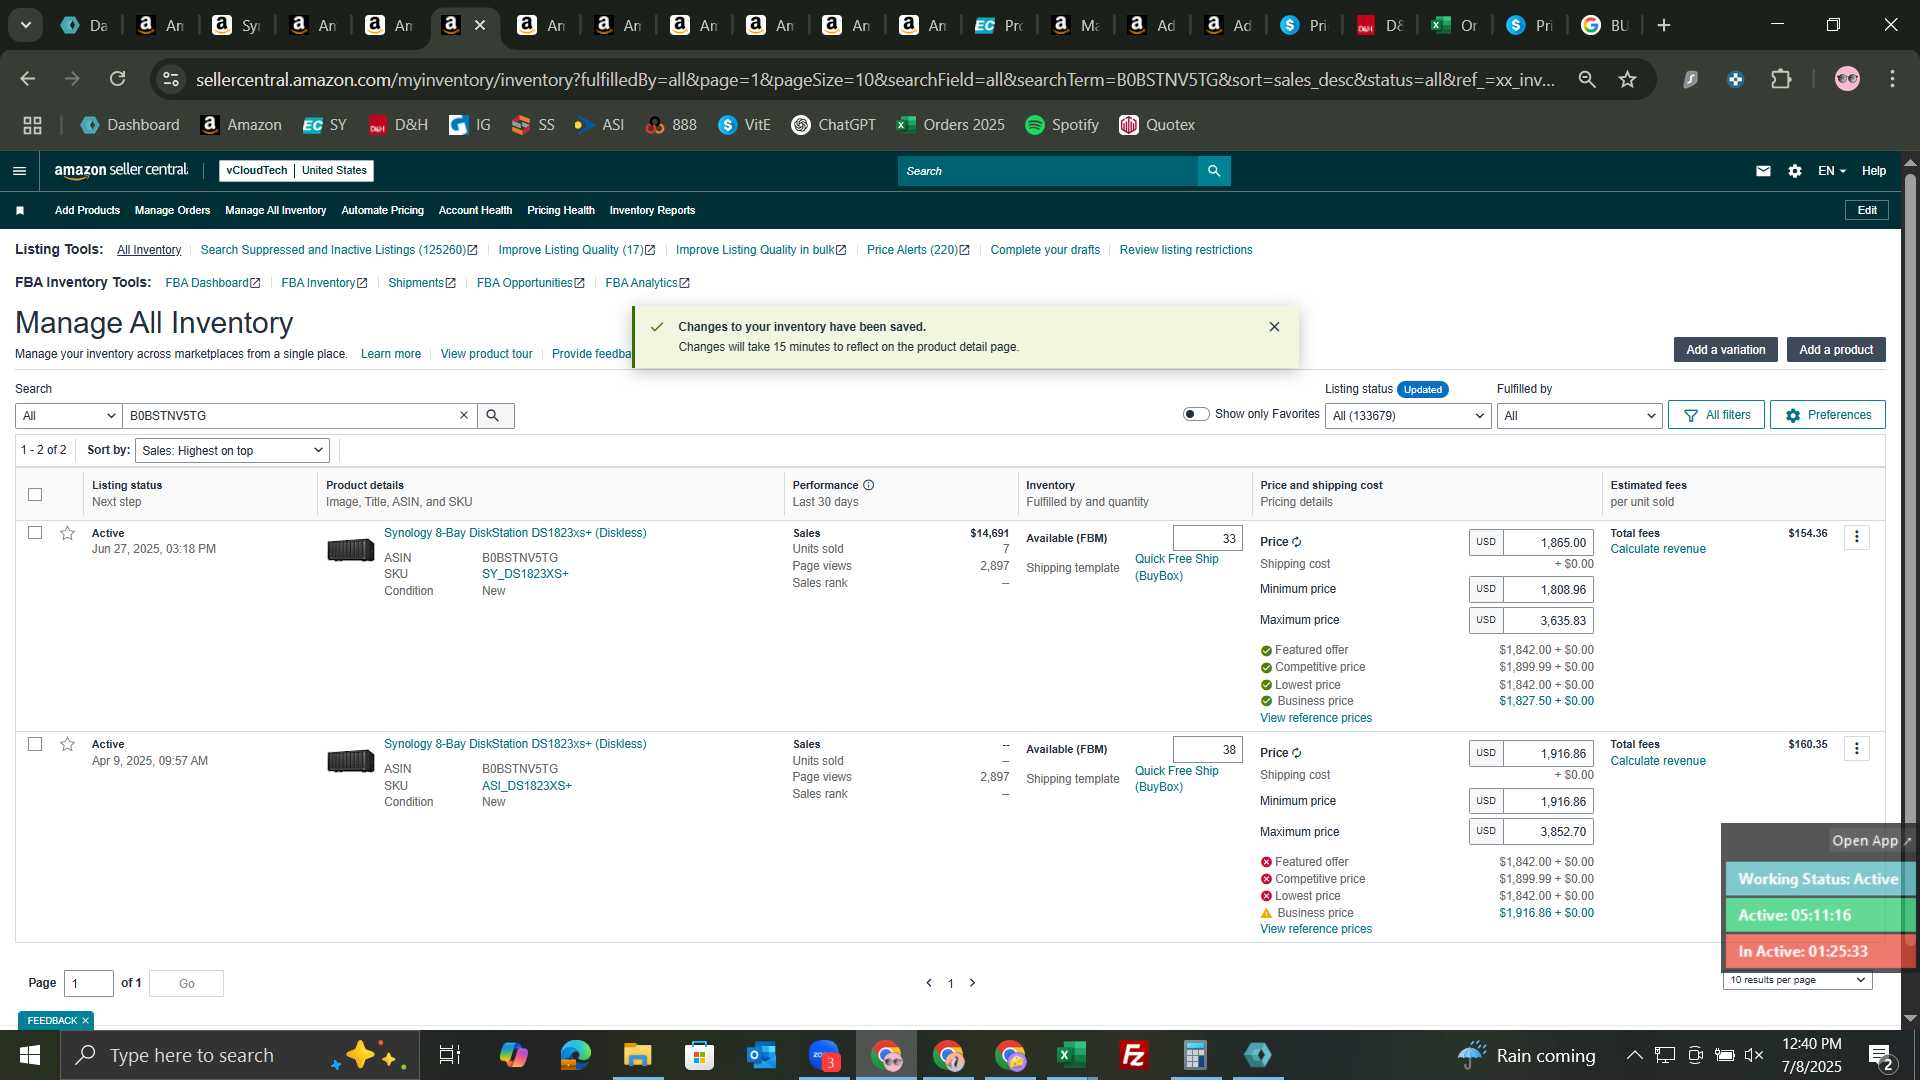Viewport: 1920px width, 1080px height.
Task: Open the Spotify bookmark
Action: click(1062, 125)
